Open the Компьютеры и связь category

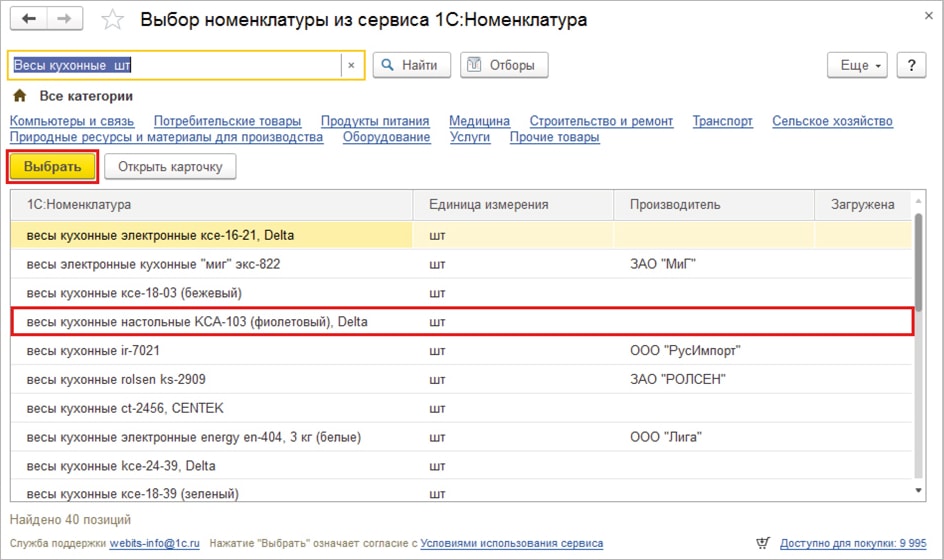[72, 121]
